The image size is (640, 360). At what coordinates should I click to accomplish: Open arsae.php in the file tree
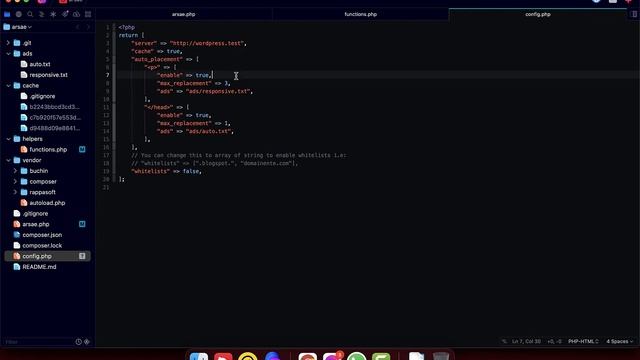point(36,224)
